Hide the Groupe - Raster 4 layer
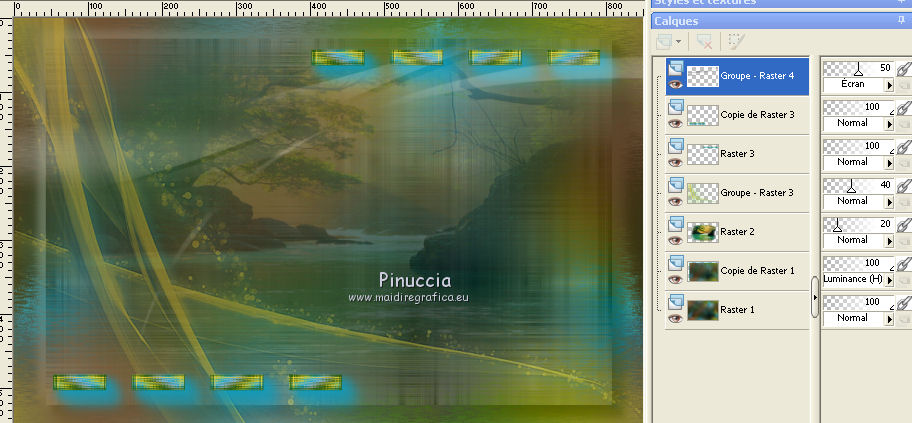The width and height of the screenshot is (912, 423). pyautogui.click(x=675, y=84)
